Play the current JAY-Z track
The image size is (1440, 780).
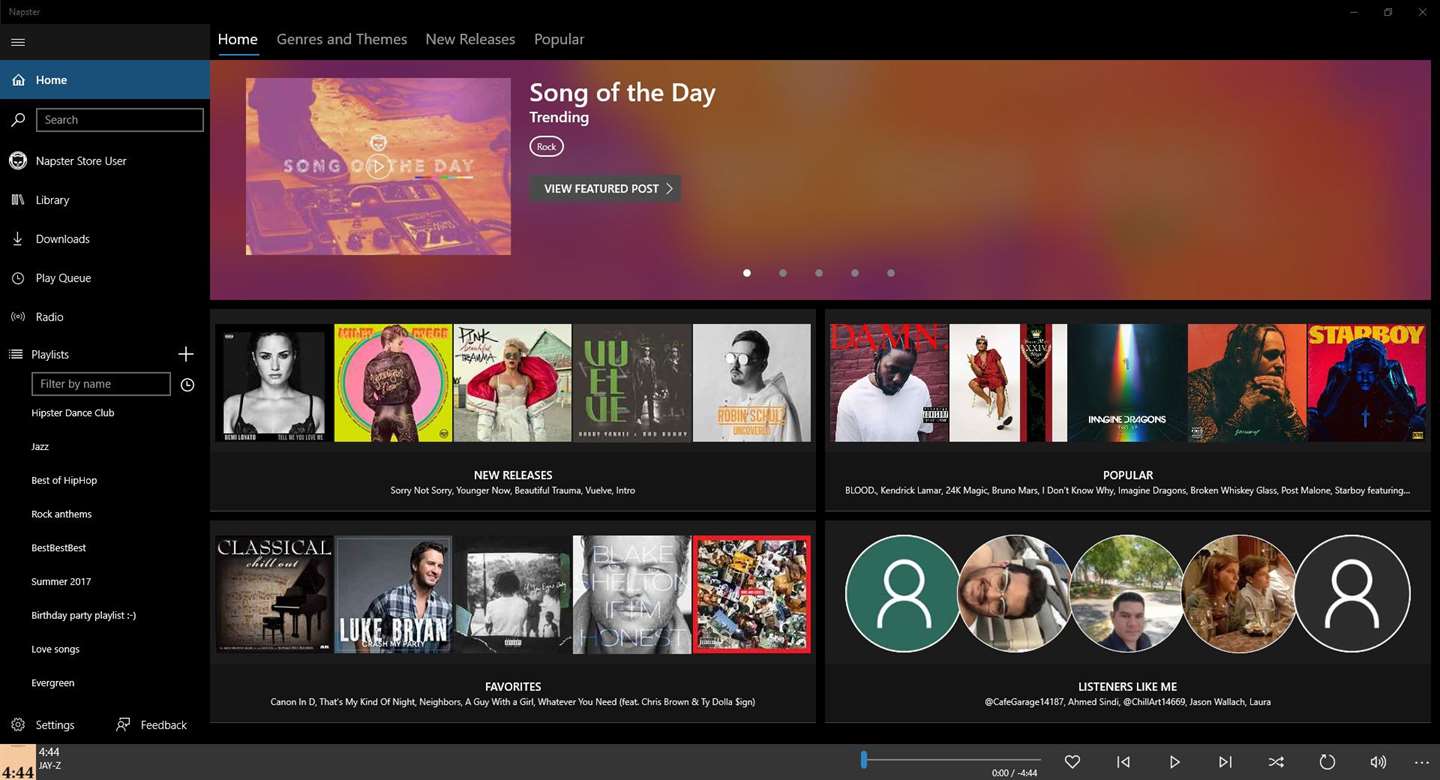coord(1174,762)
